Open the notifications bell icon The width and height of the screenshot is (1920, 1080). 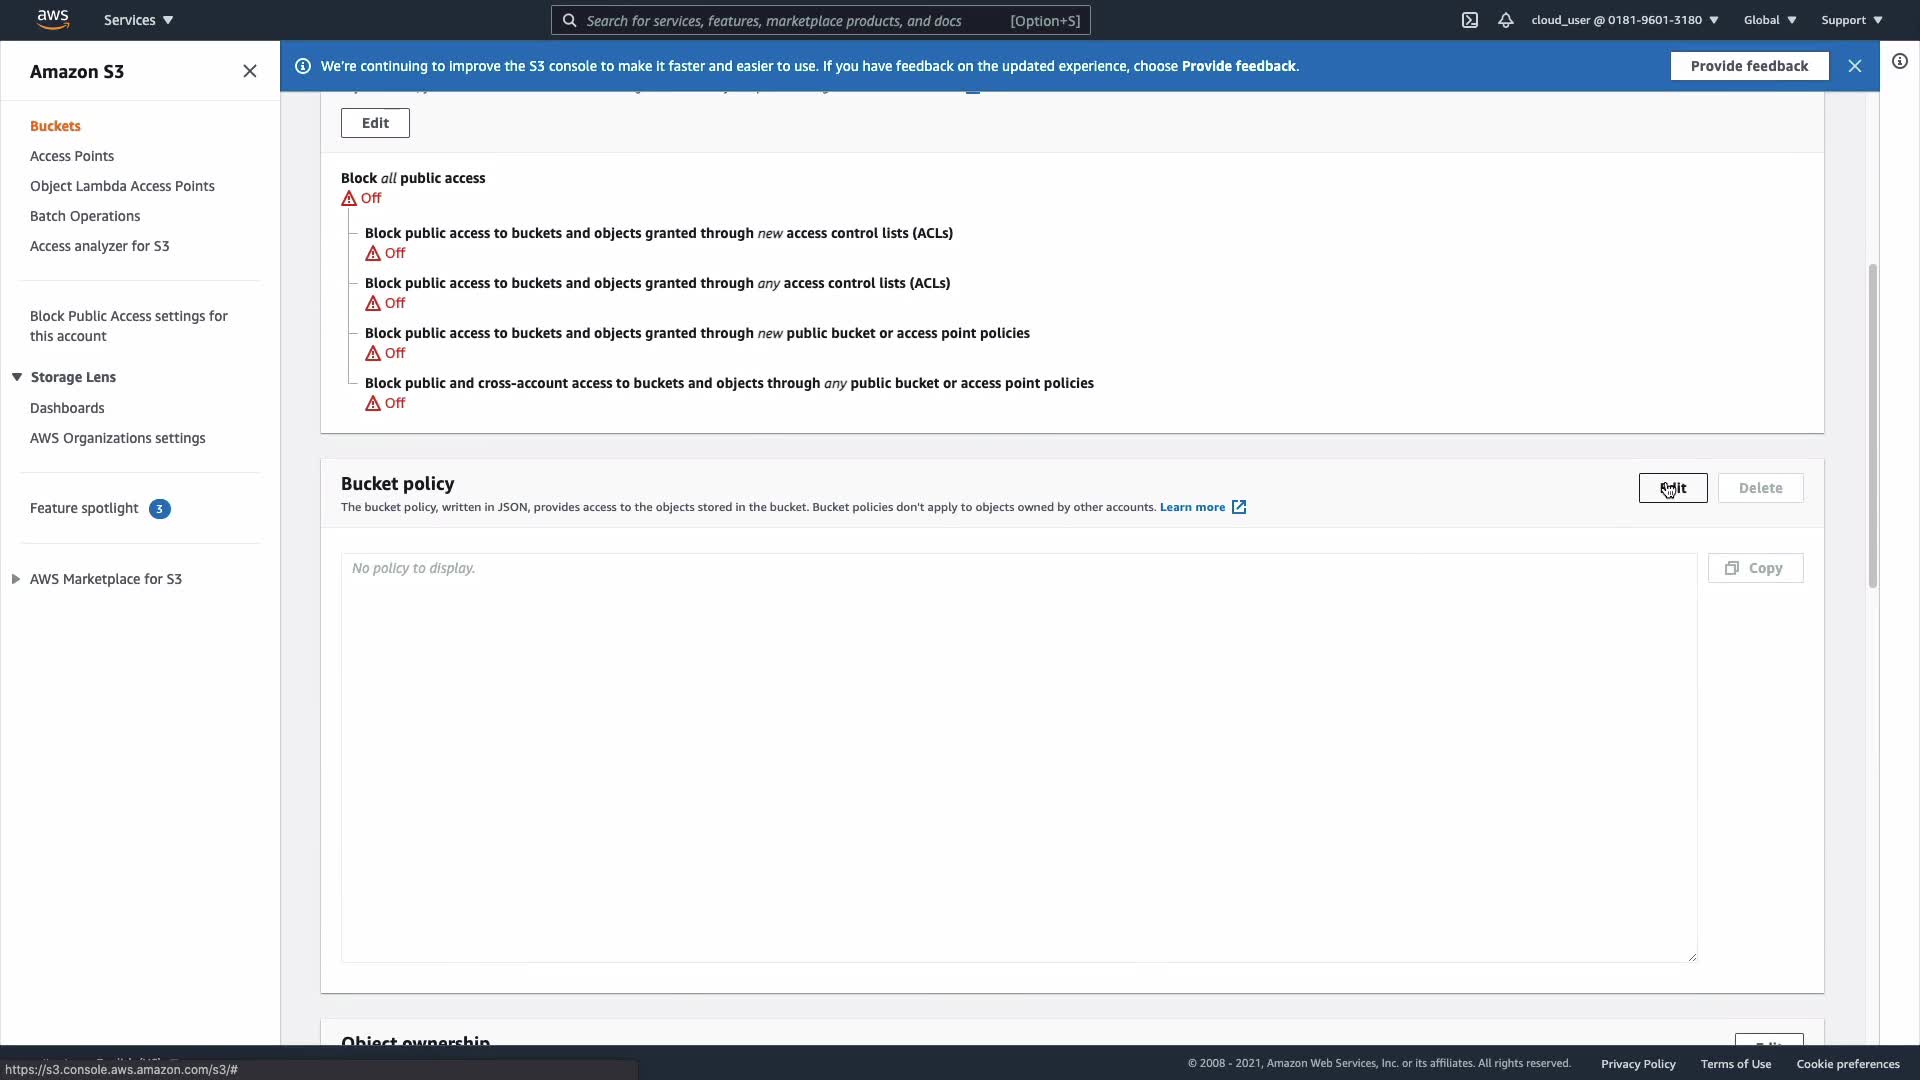[x=1505, y=20]
